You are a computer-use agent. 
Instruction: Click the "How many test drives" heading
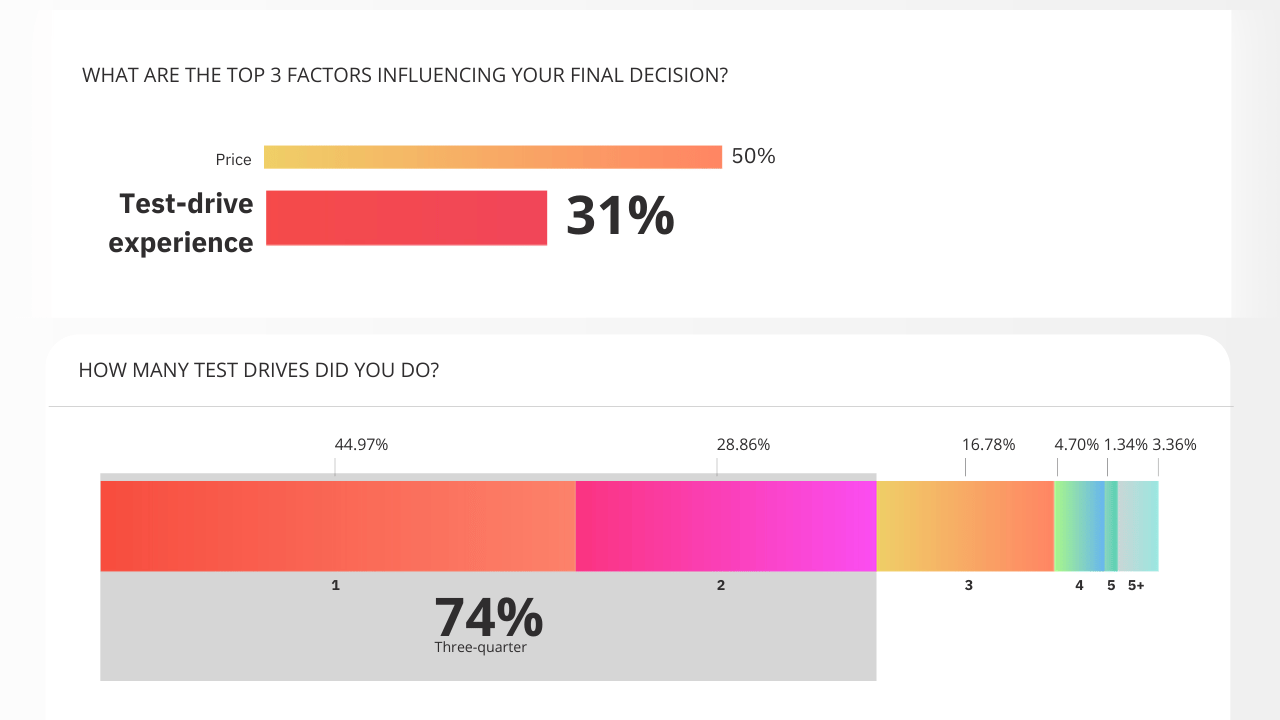[x=258, y=370]
